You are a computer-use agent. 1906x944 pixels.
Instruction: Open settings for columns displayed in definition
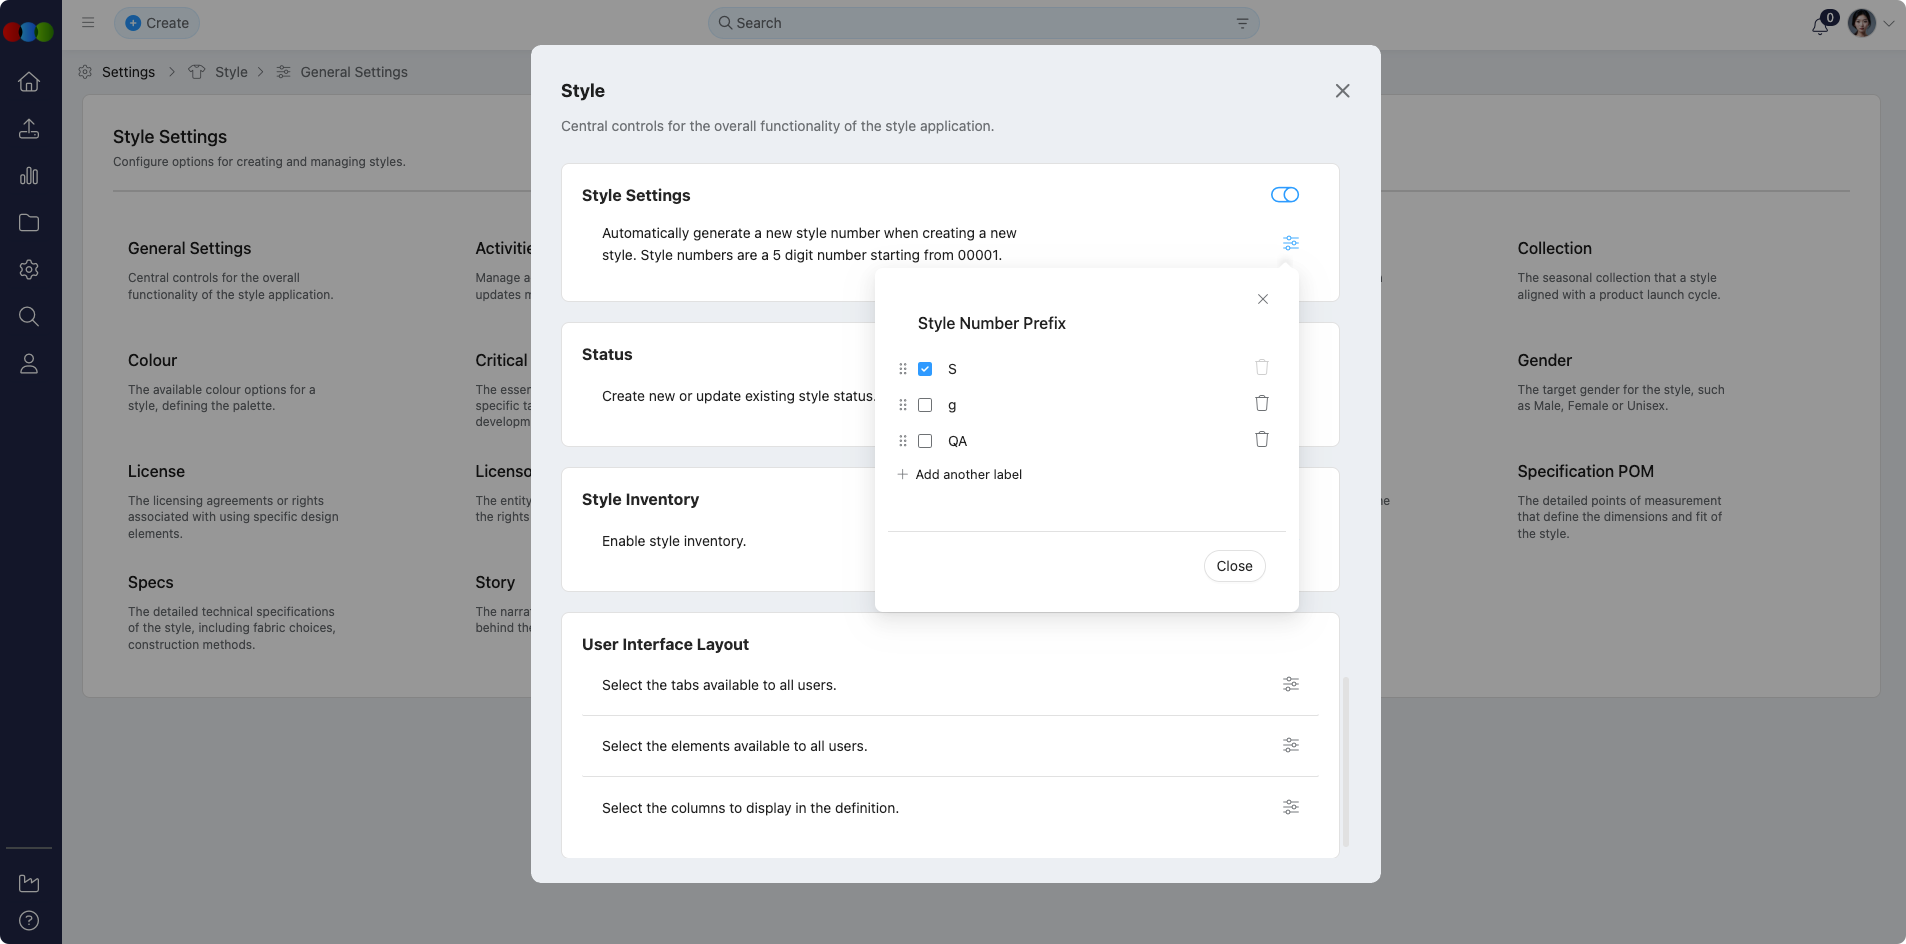1290,808
